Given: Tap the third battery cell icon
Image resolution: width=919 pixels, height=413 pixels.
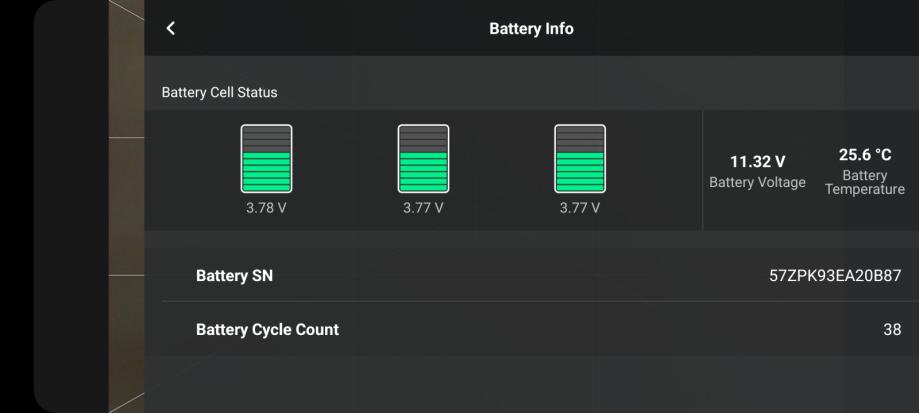Looking at the screenshot, I should coord(580,158).
